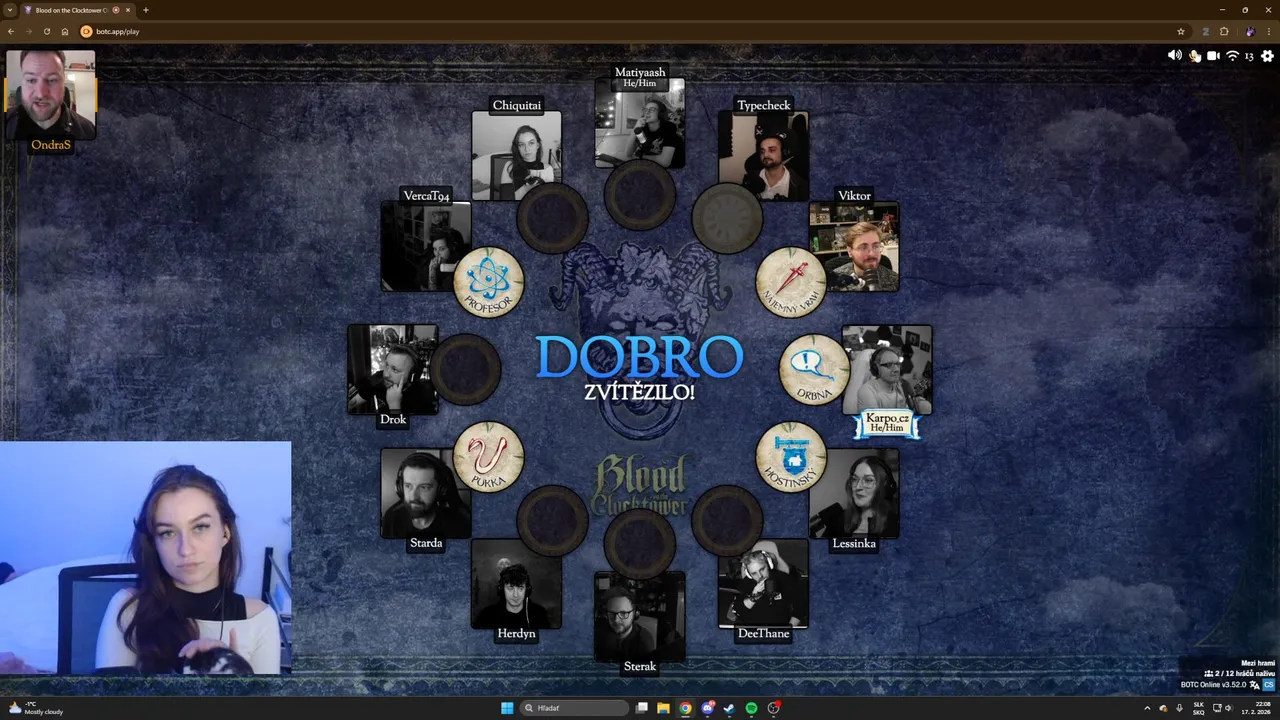The height and width of the screenshot is (720, 1280).
Task: Select DeeThane player video
Action: (763, 584)
